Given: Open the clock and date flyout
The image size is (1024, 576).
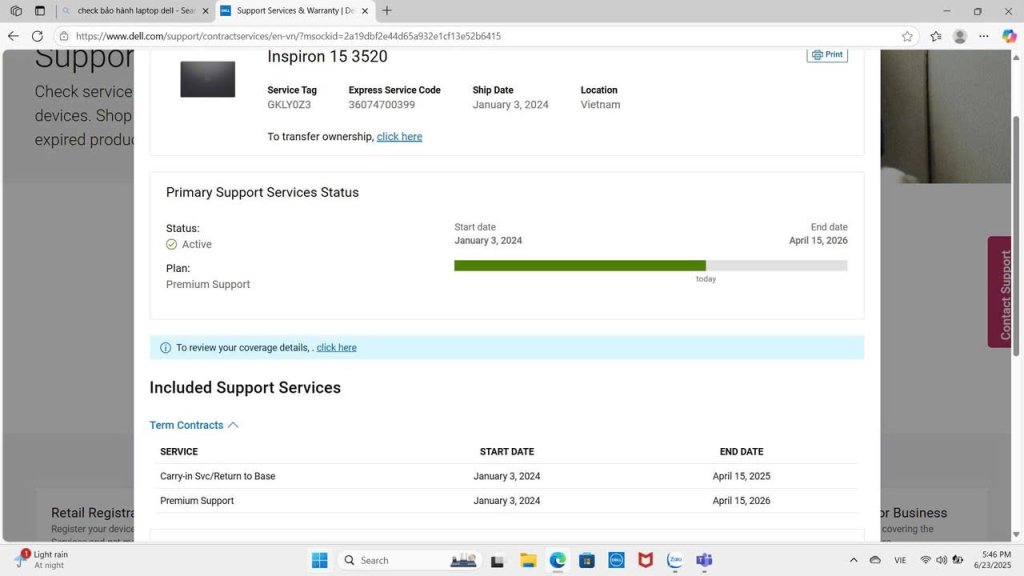Looking at the screenshot, I should coord(993,560).
